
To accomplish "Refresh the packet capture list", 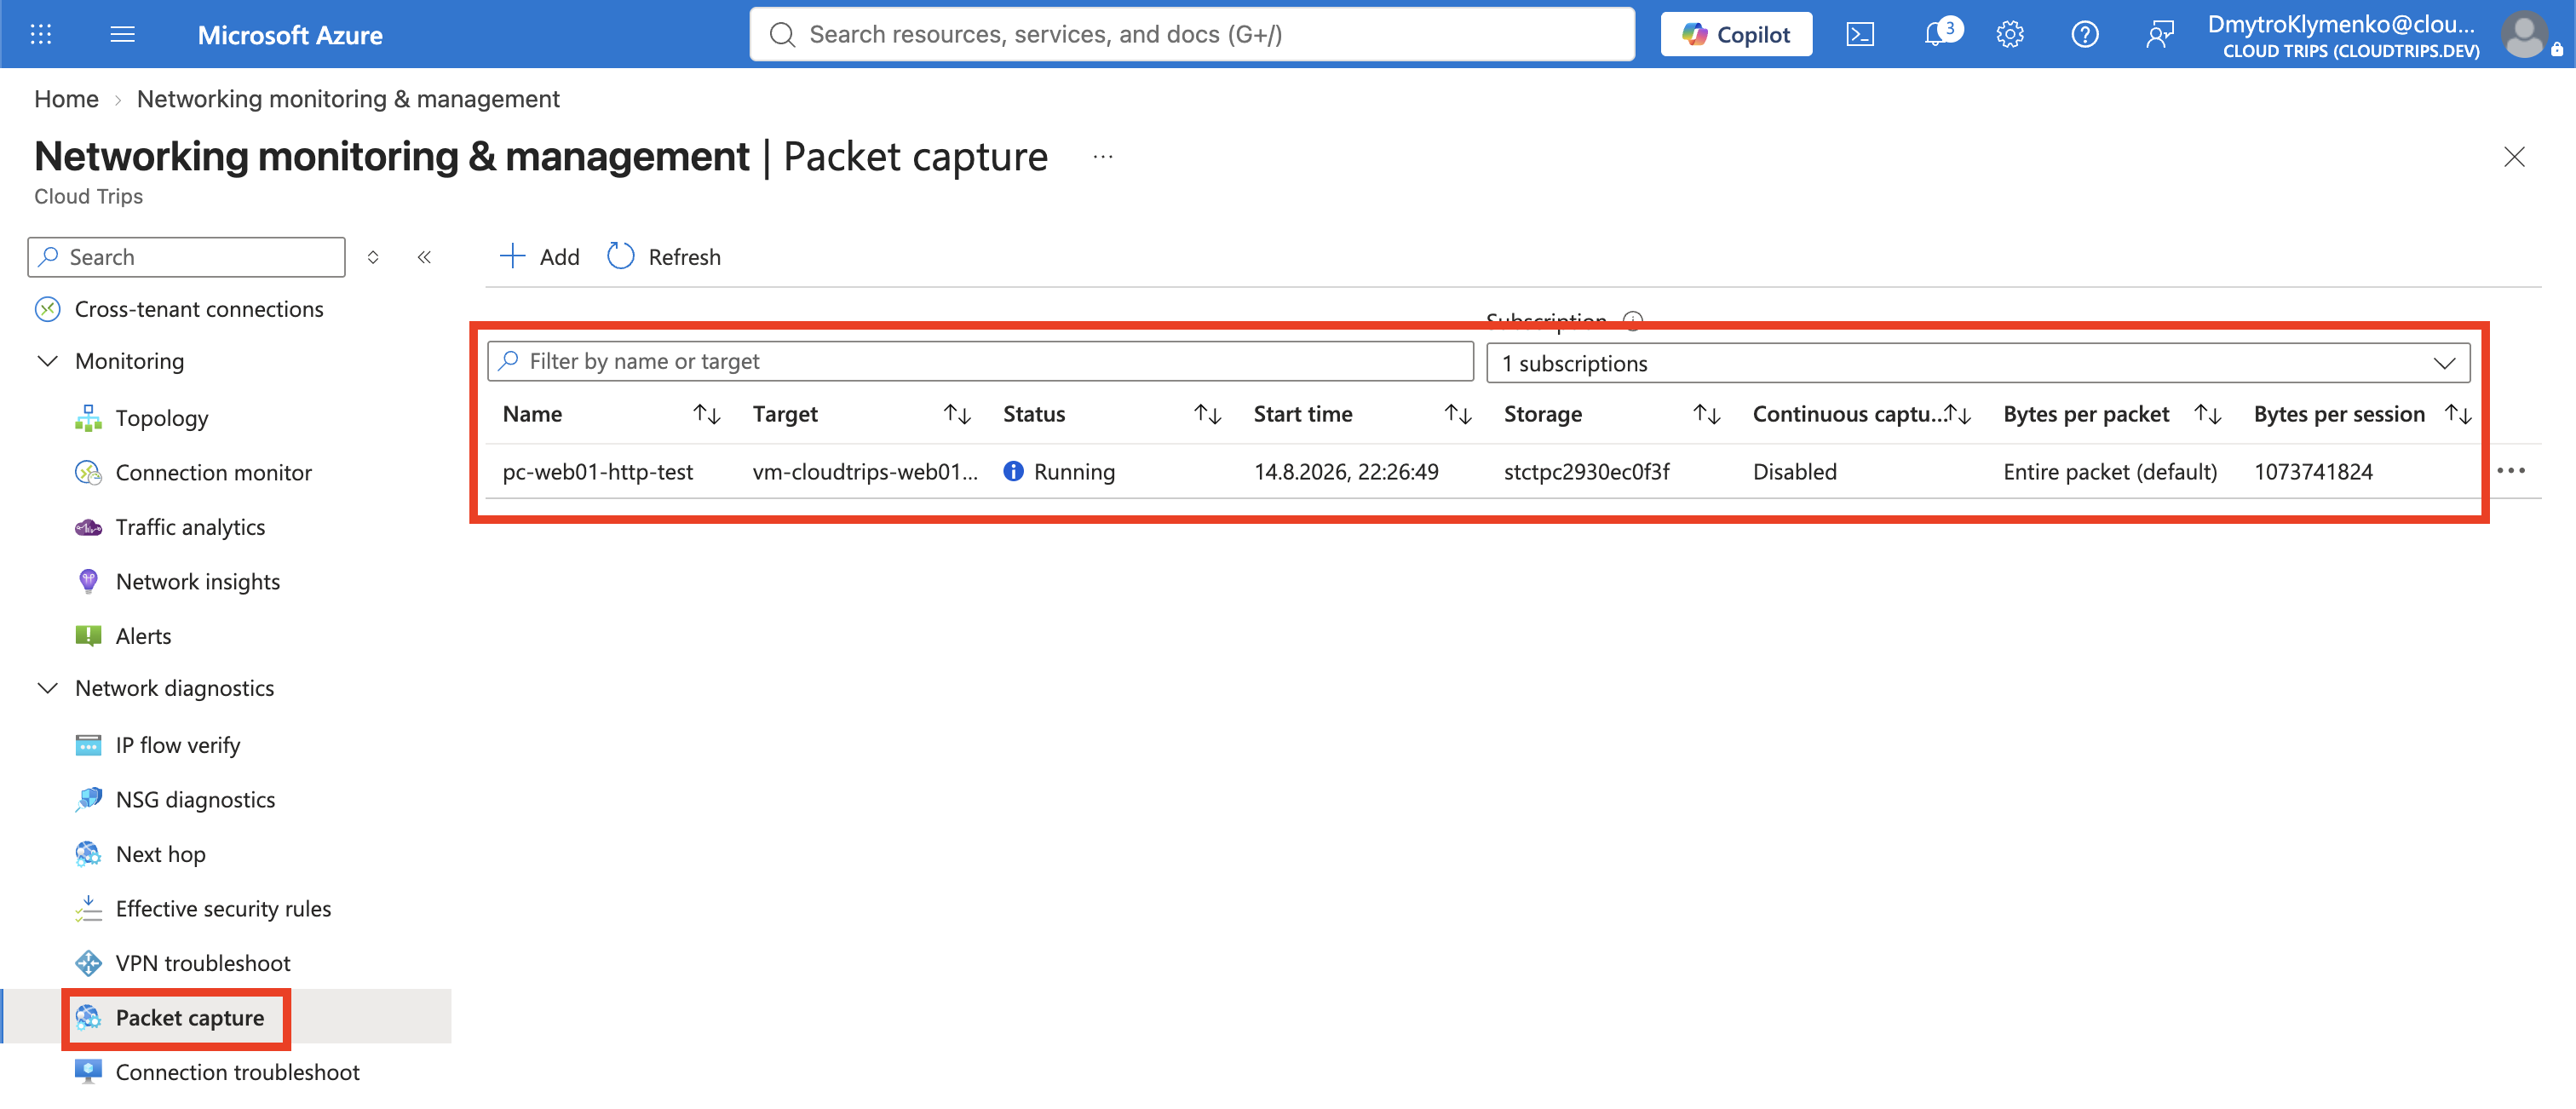I will [x=664, y=257].
